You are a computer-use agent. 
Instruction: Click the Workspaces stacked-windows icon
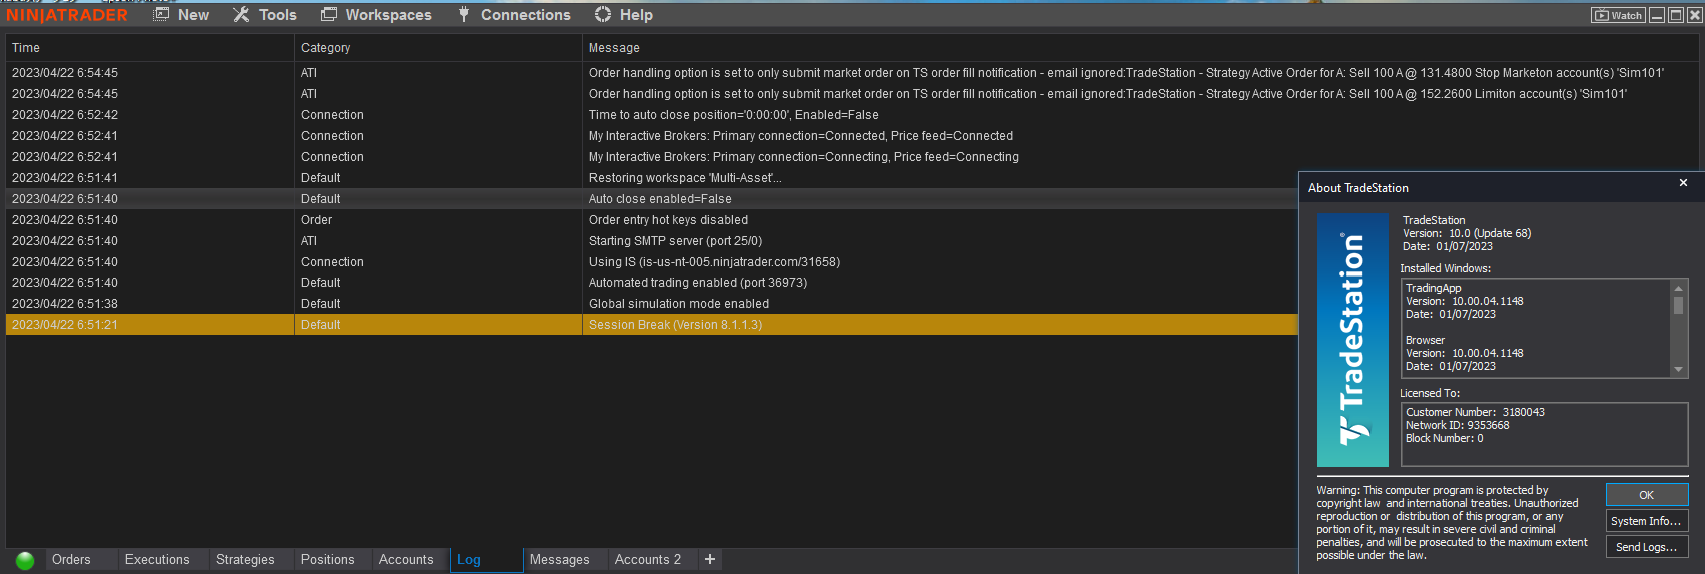[x=329, y=15]
